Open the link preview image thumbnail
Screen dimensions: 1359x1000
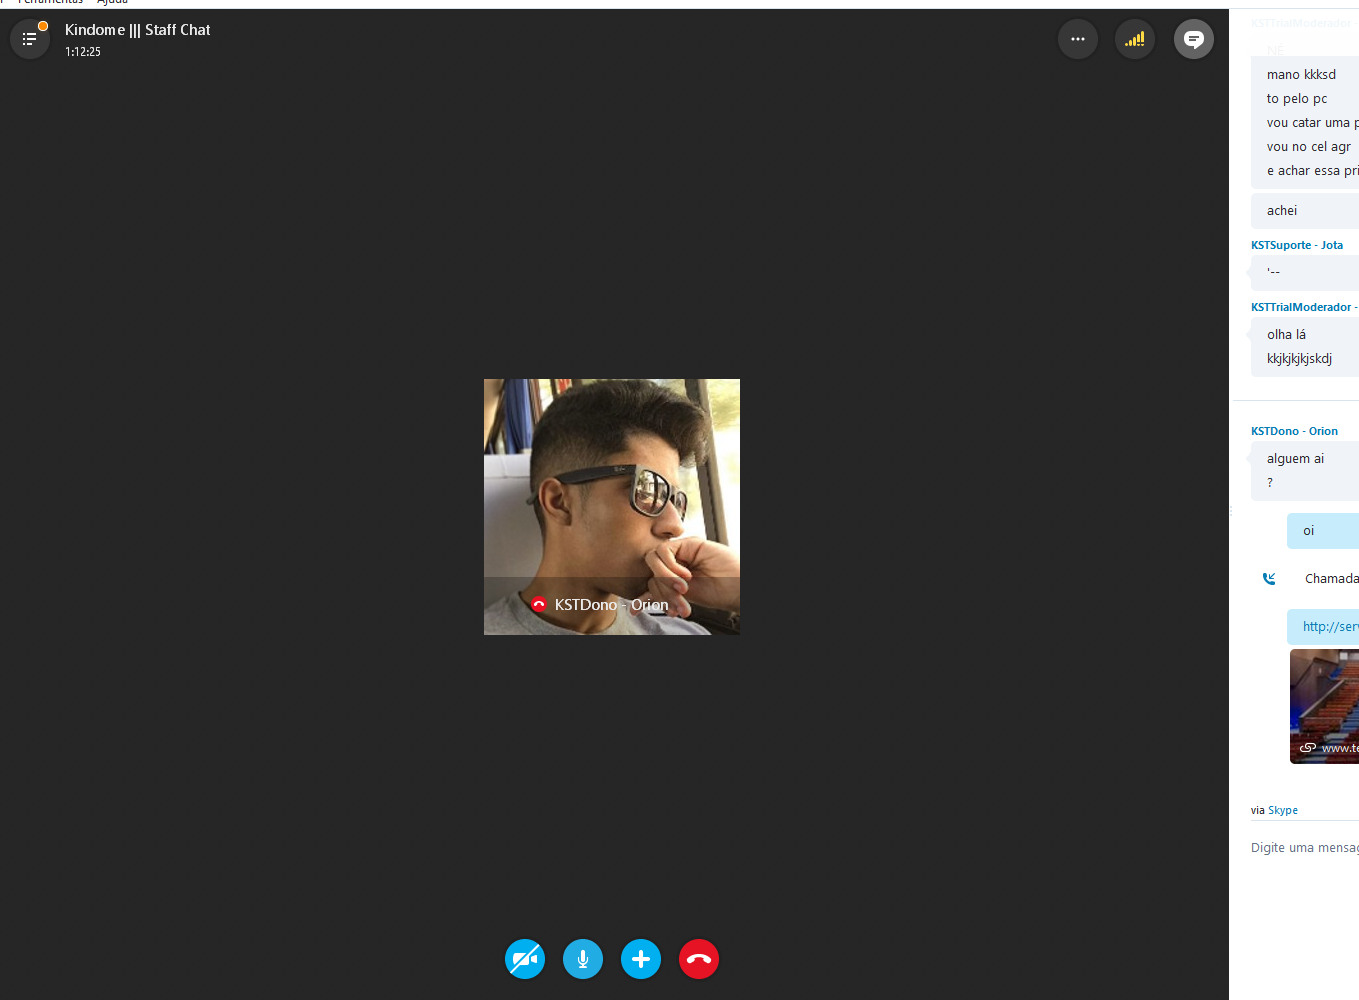tap(1324, 706)
